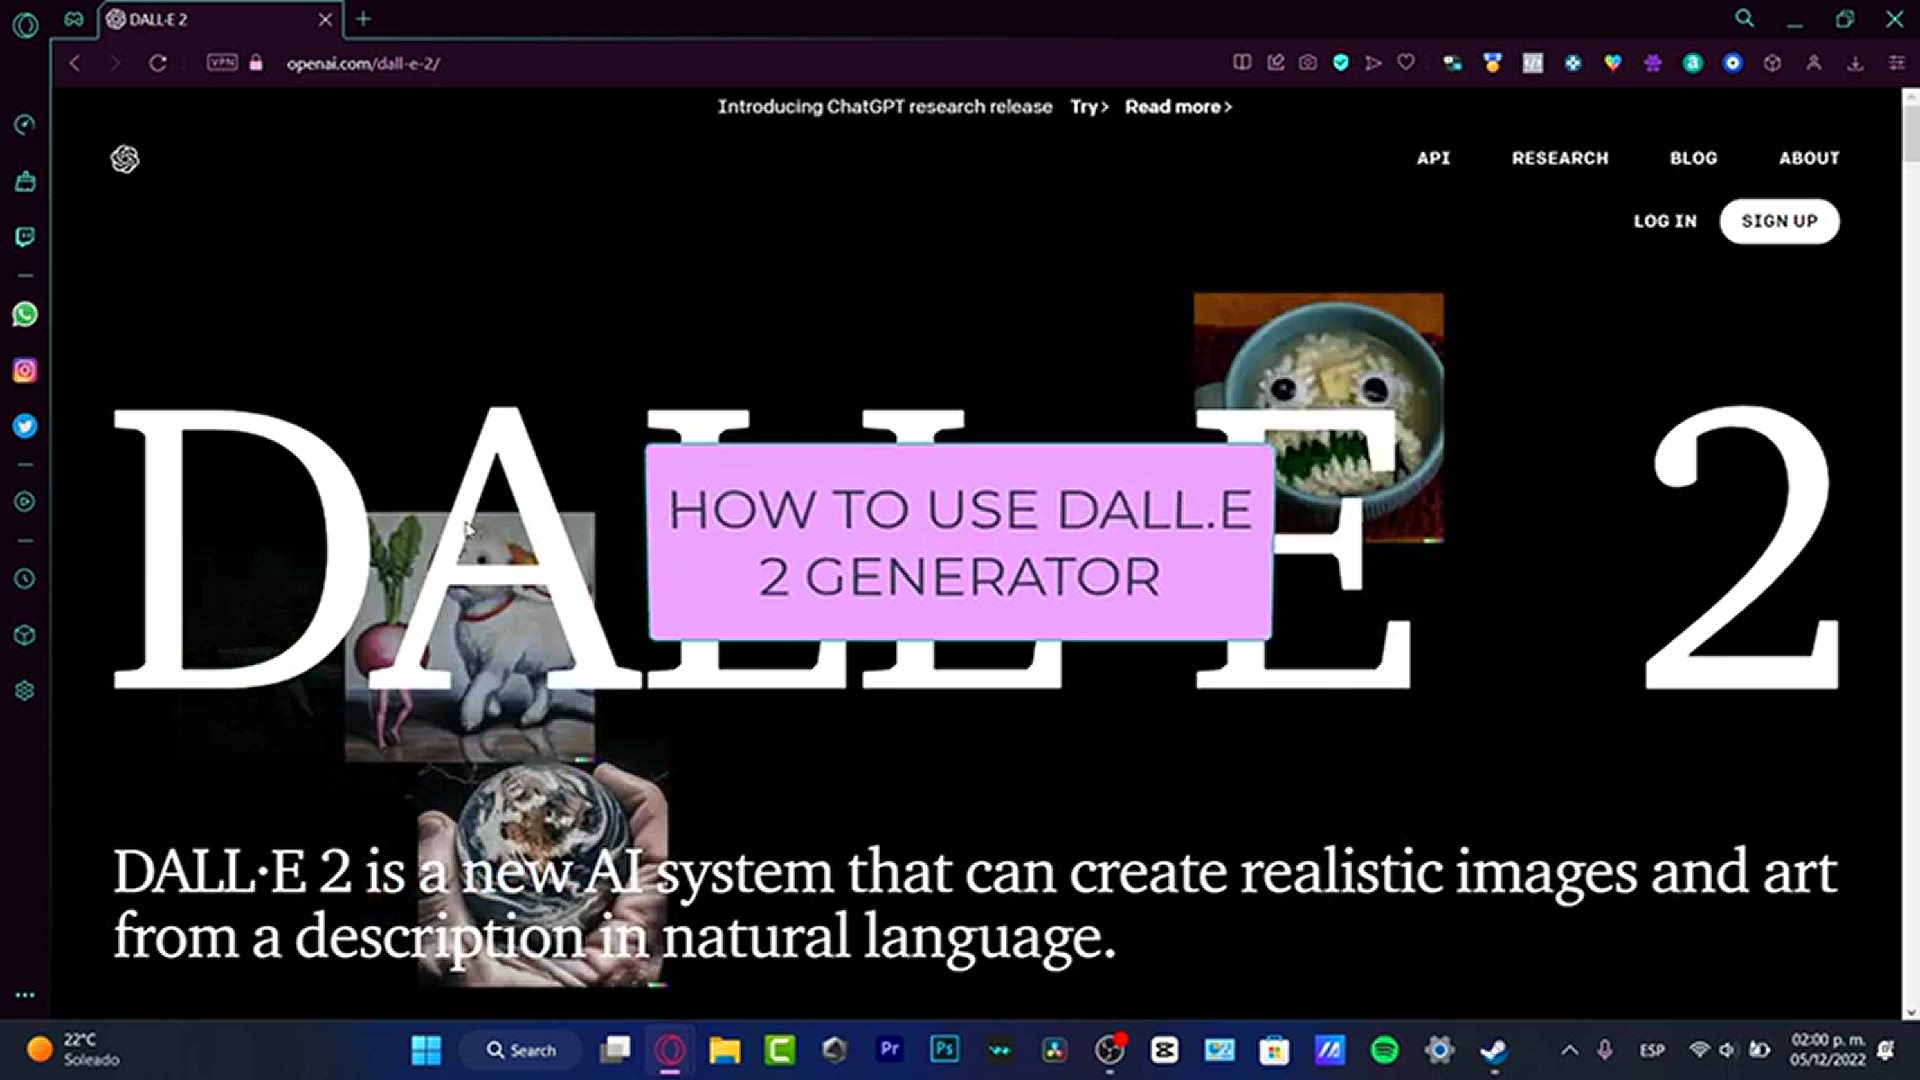This screenshot has height=1080, width=1920.
Task: Open the volume control in tray
Action: (x=1727, y=1050)
